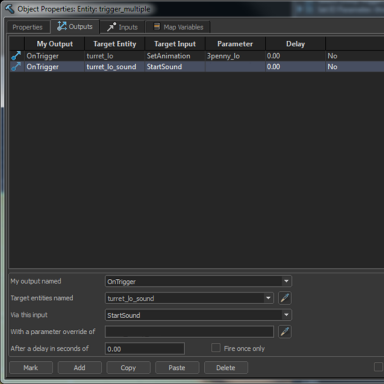This screenshot has height=384, width=384.
Task: Click the Paste button
Action: 177,368
